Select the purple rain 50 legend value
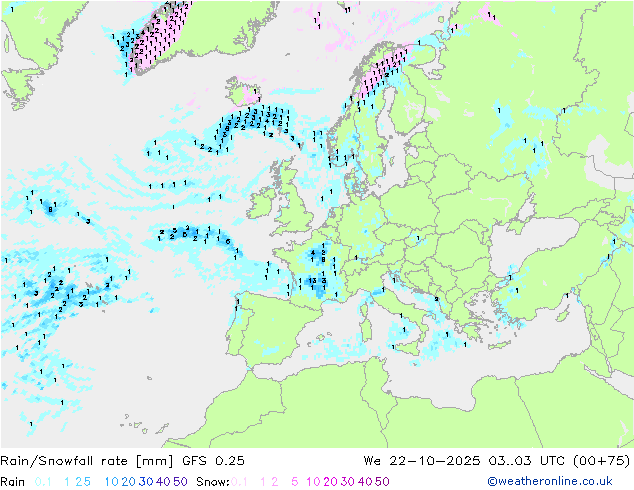This screenshot has width=634, height=490. (180, 482)
